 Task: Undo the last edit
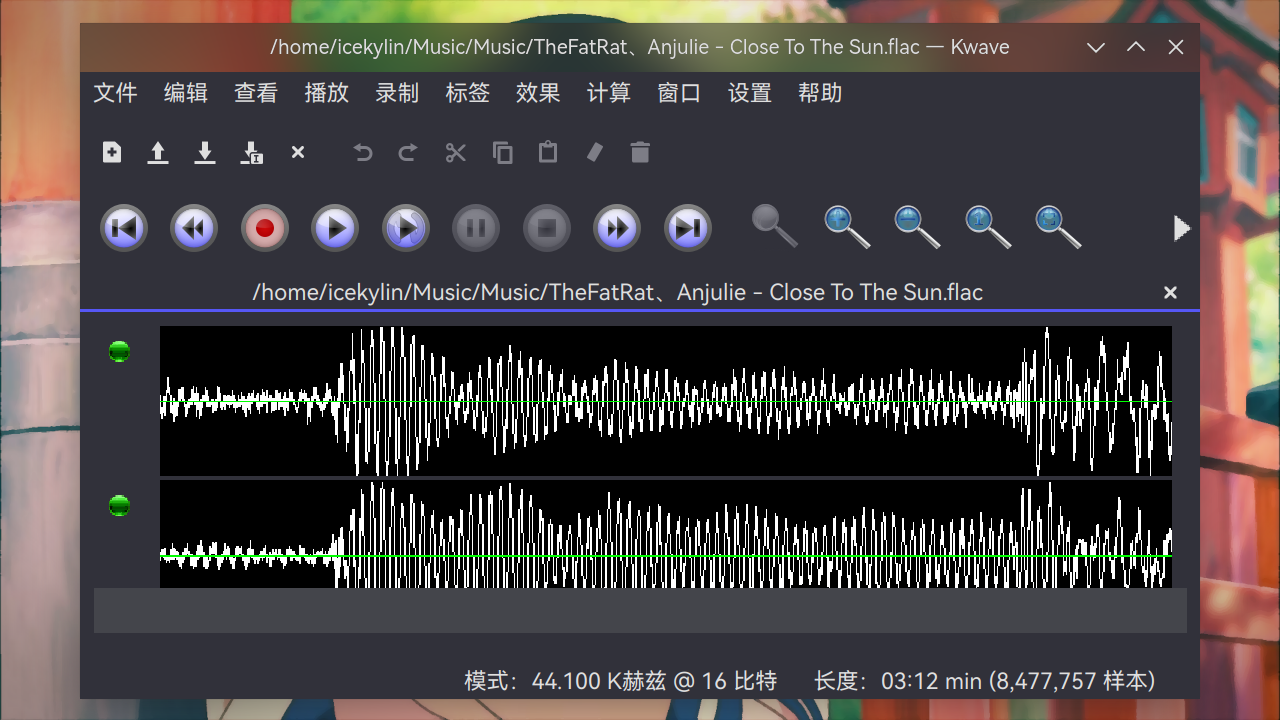[x=361, y=152]
